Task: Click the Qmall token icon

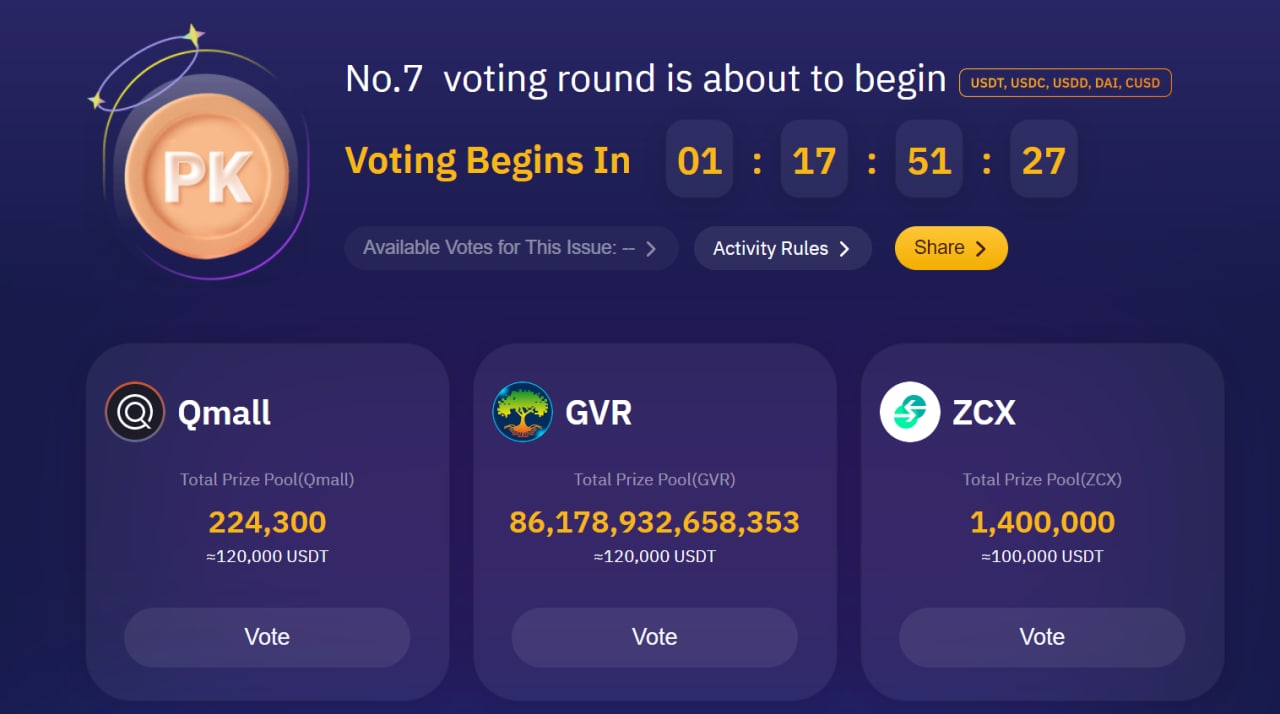Action: (x=135, y=412)
